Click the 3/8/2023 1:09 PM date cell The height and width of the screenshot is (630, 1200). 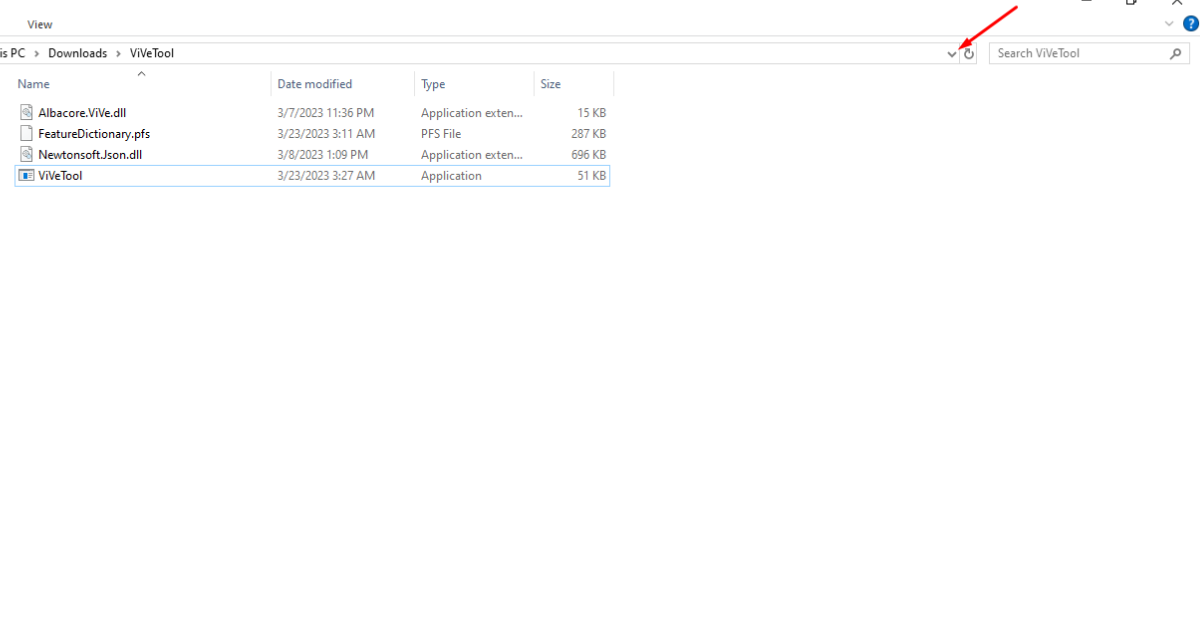[323, 154]
